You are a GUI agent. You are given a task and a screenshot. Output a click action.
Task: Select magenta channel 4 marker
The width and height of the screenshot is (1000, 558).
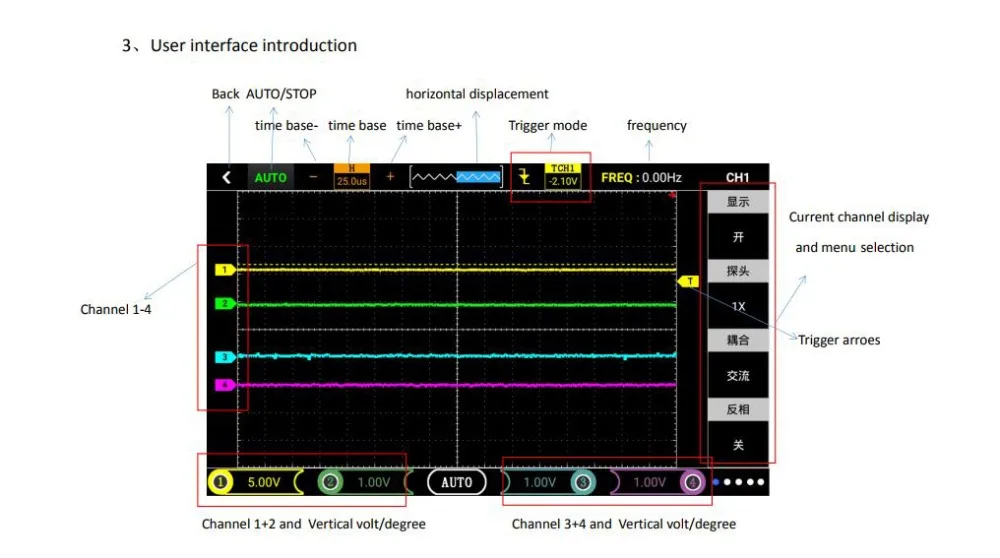click(225, 385)
